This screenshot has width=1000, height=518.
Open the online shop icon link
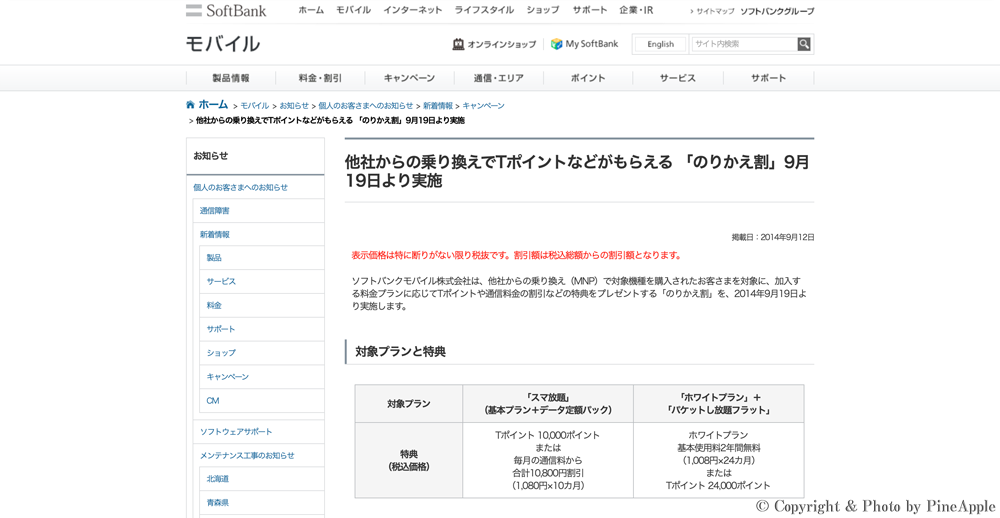click(458, 44)
